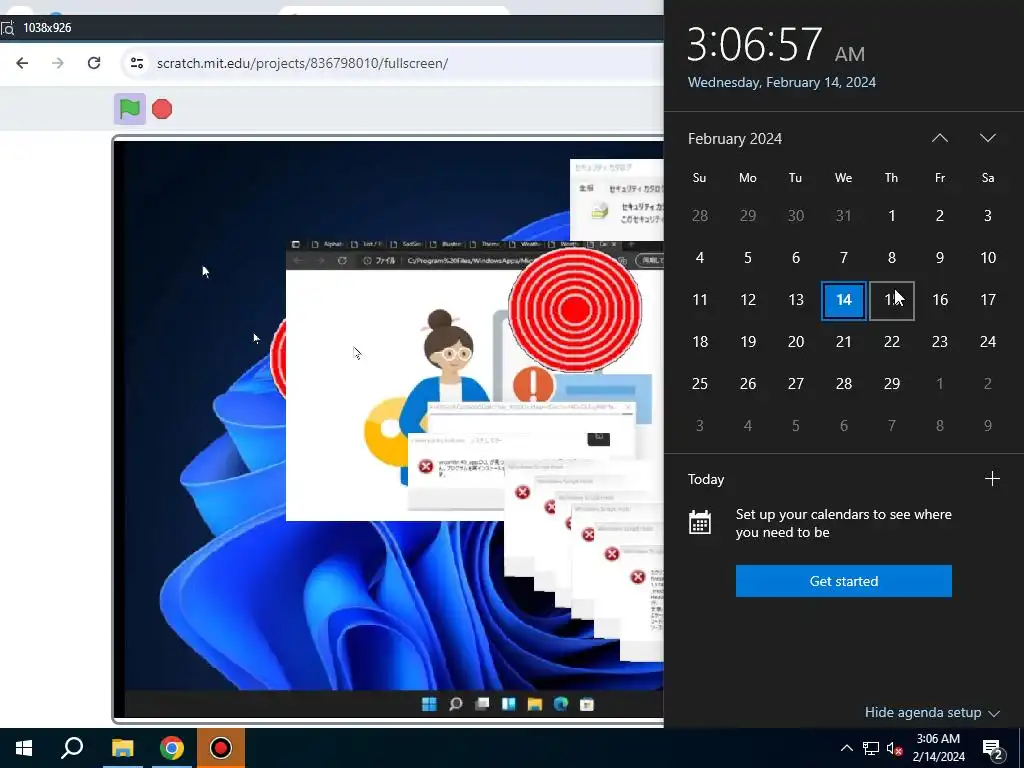1024x768 pixels.
Task: Go to previous month in calendar
Action: click(940, 138)
